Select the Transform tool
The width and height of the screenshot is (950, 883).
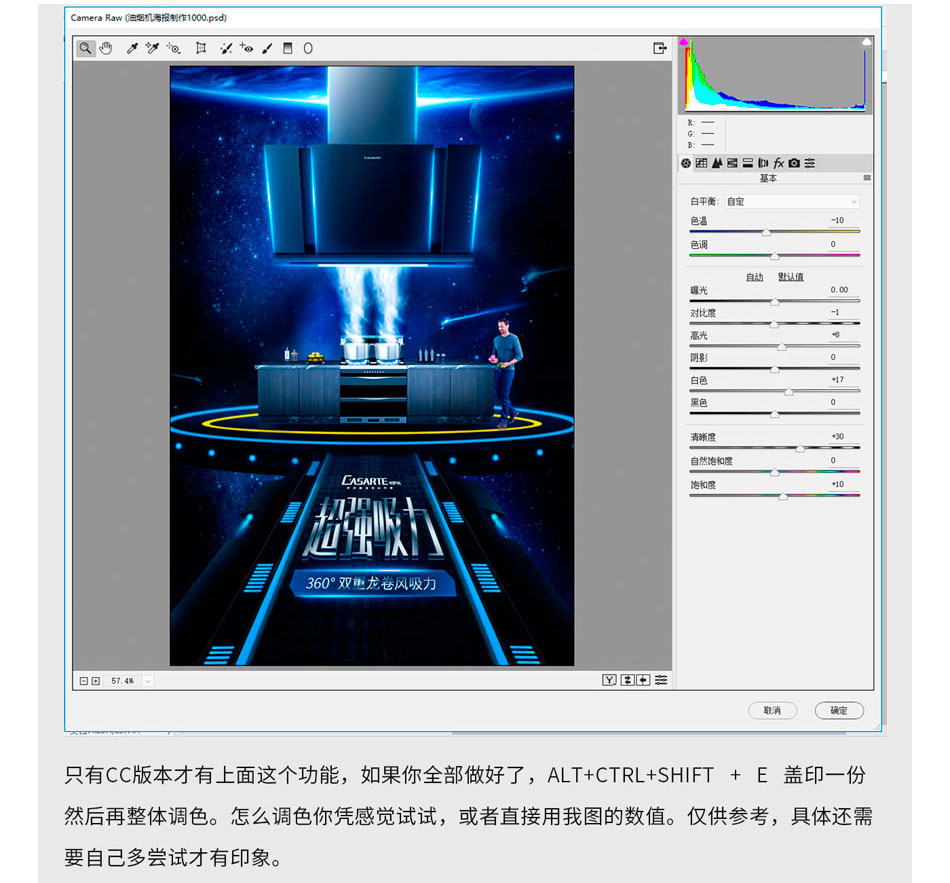[x=201, y=48]
